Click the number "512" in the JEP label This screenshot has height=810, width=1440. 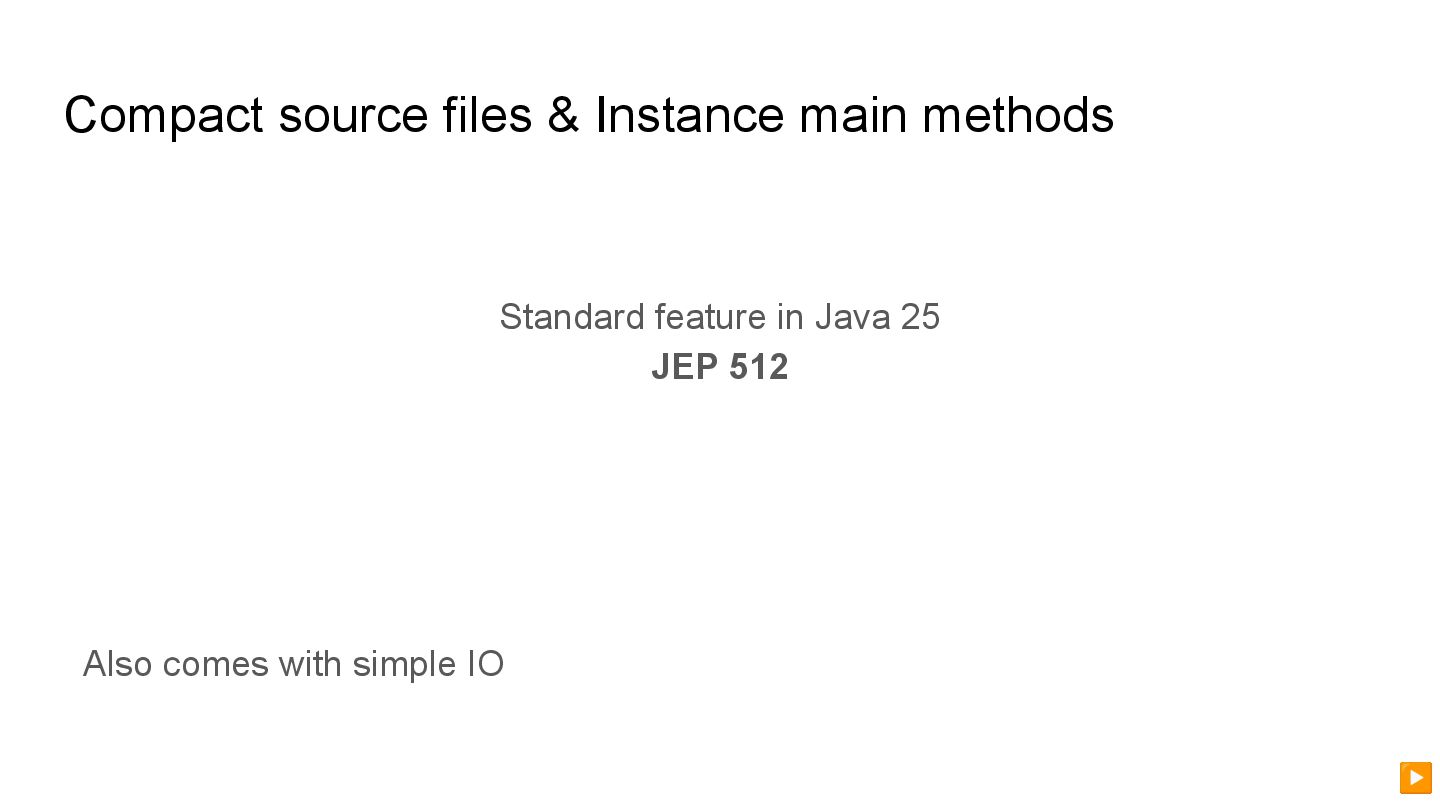click(x=758, y=367)
